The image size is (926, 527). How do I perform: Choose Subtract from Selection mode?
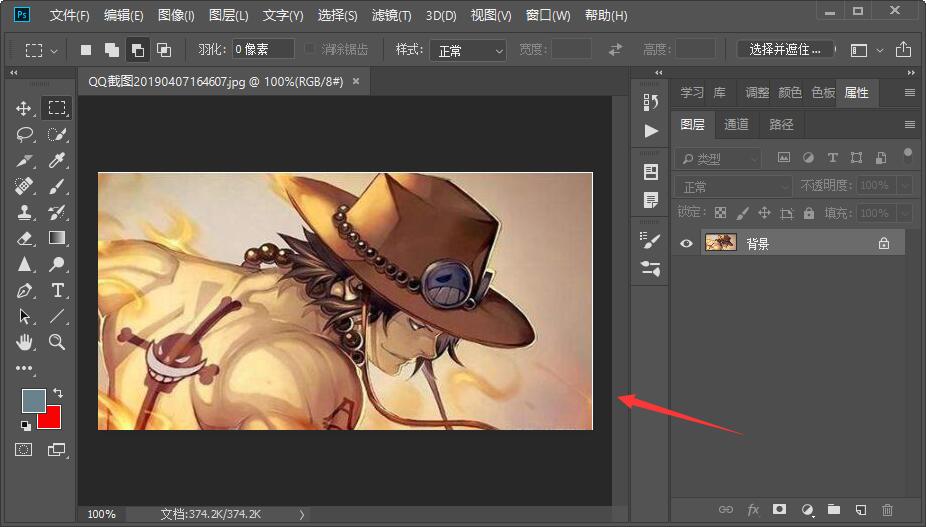coord(138,50)
